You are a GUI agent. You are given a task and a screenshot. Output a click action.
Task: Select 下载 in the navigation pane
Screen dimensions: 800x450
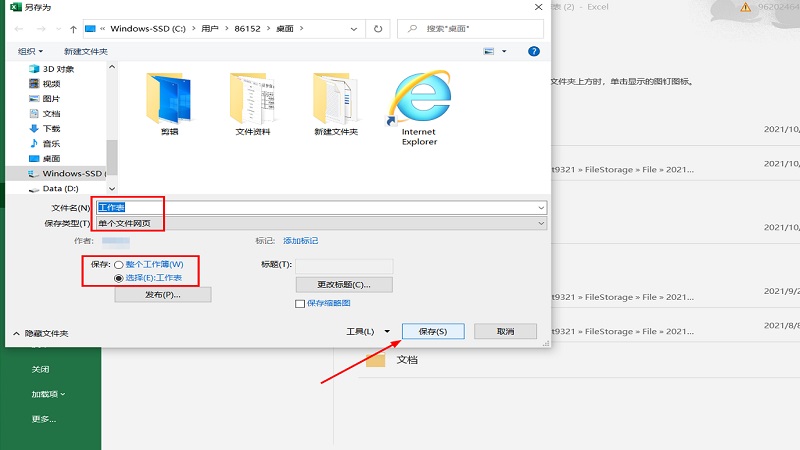51,128
